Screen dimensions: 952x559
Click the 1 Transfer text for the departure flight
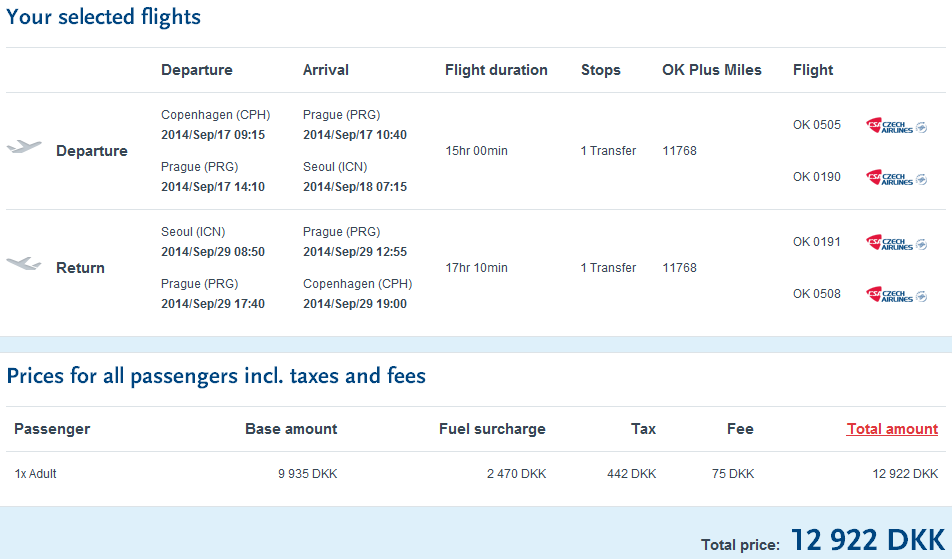(608, 151)
